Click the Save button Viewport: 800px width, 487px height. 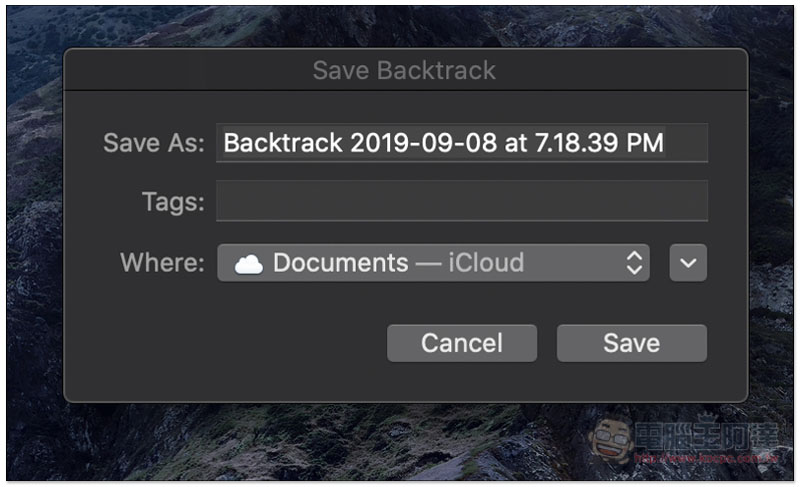(632, 343)
